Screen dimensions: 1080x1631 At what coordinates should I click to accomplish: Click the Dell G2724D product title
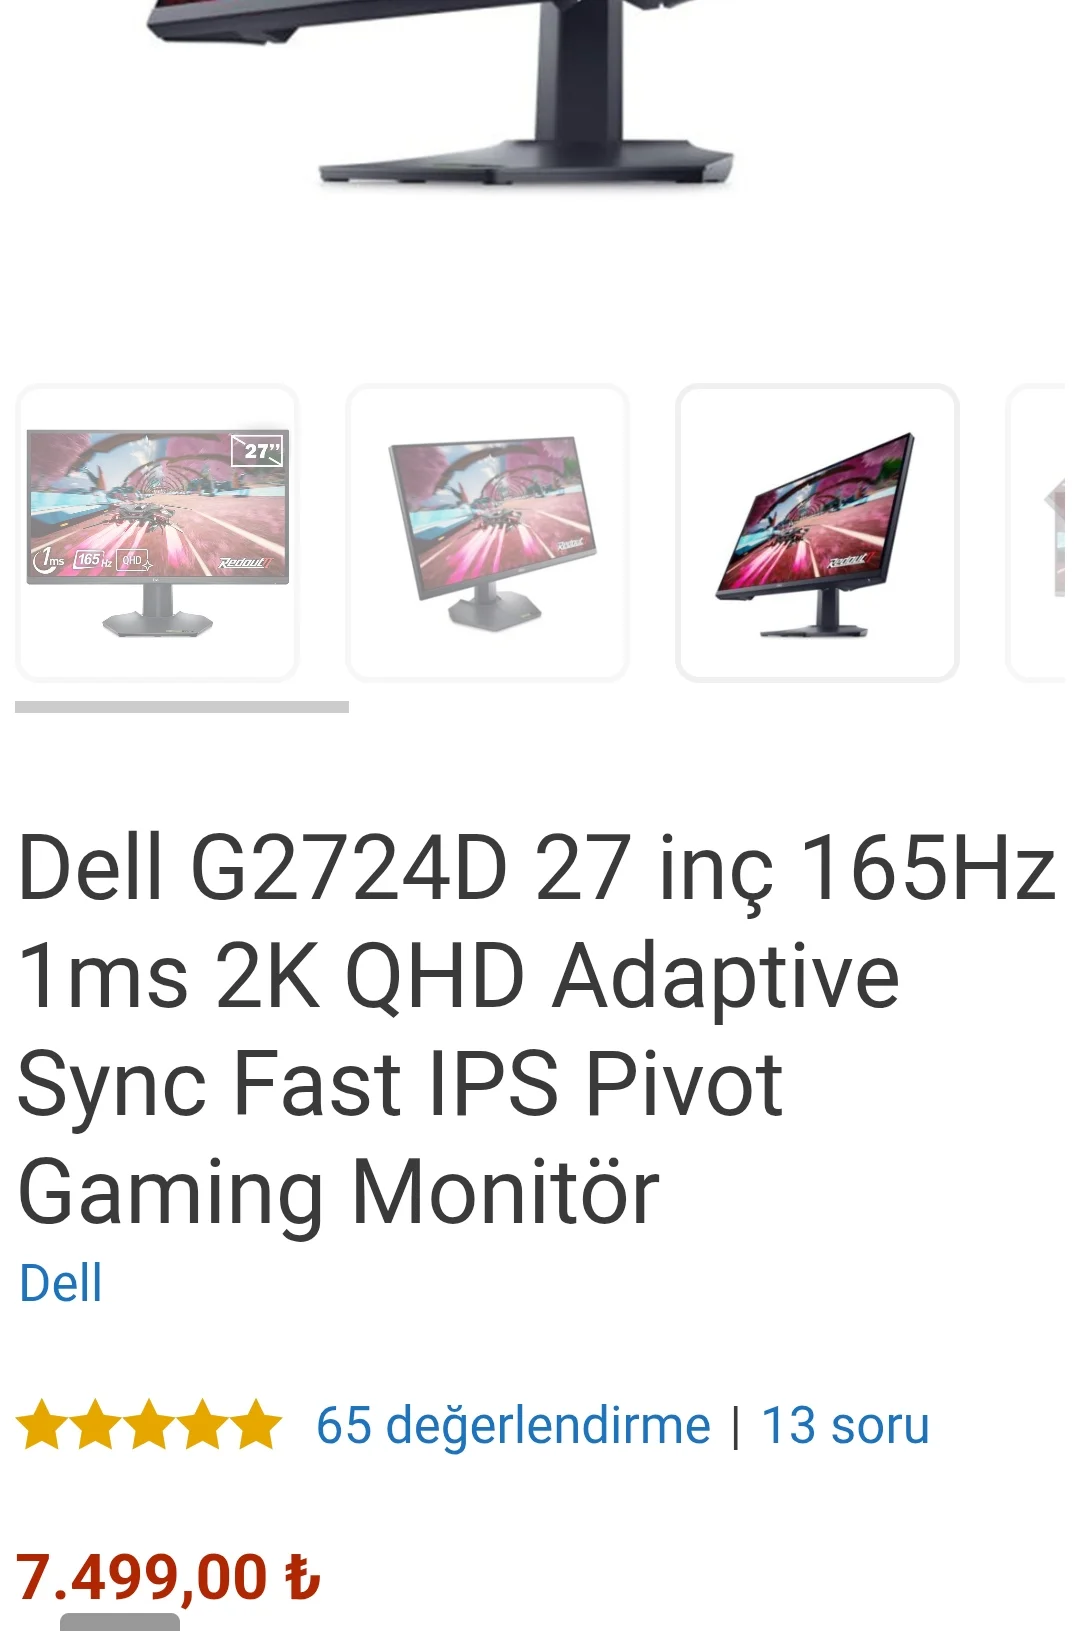point(537,1029)
